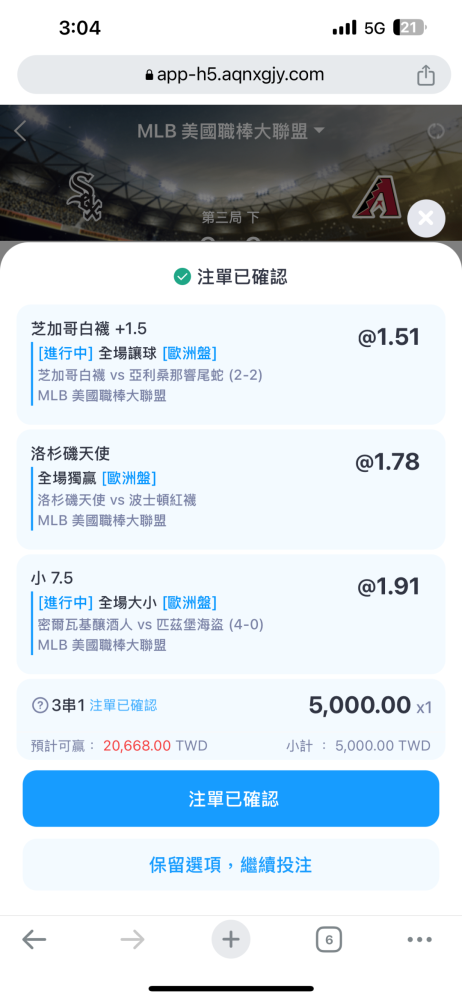The height and width of the screenshot is (1000, 462).
Task: Select the 芝加哥白襪 +1.5 bet card
Action: (231, 364)
